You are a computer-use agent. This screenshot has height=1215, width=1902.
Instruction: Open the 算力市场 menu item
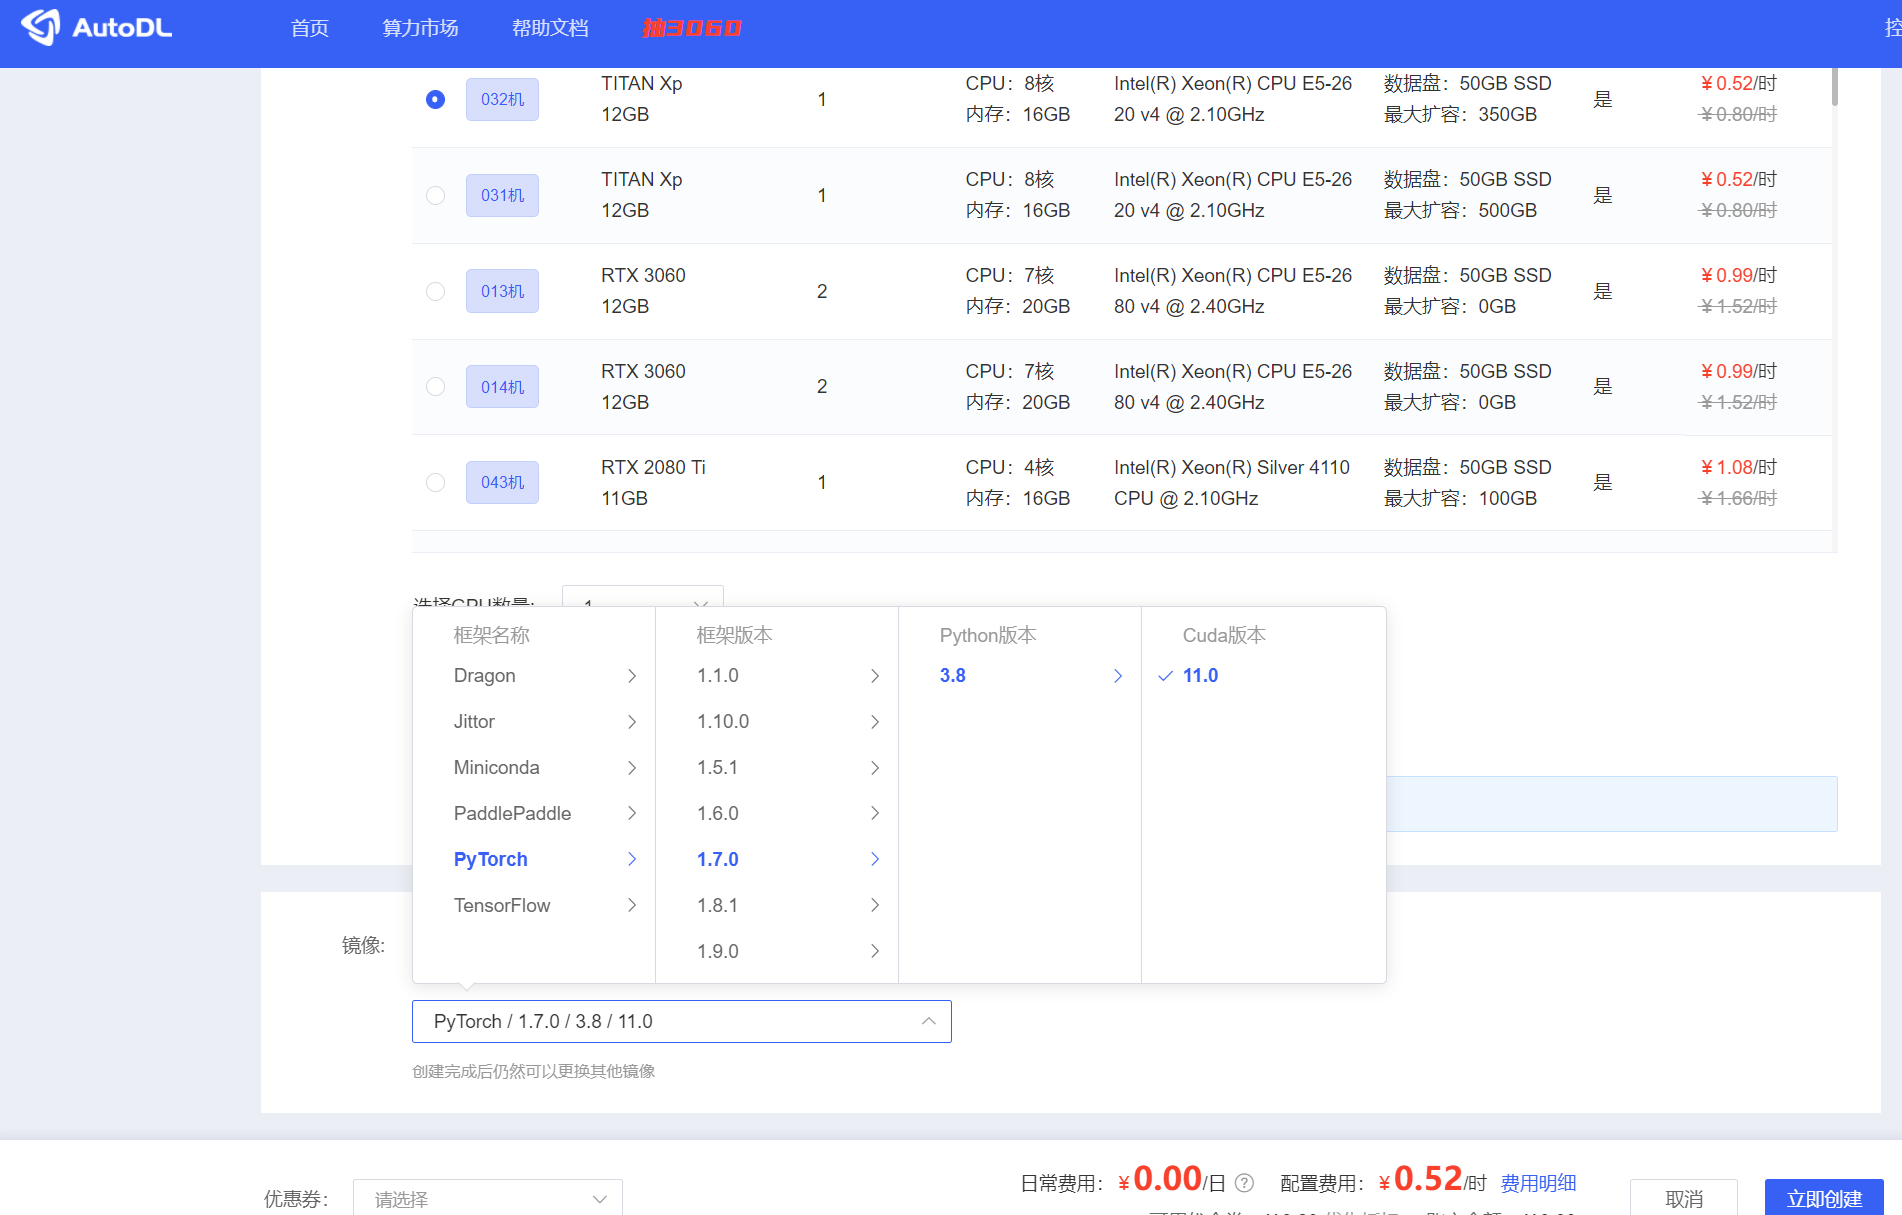pyautogui.click(x=419, y=27)
